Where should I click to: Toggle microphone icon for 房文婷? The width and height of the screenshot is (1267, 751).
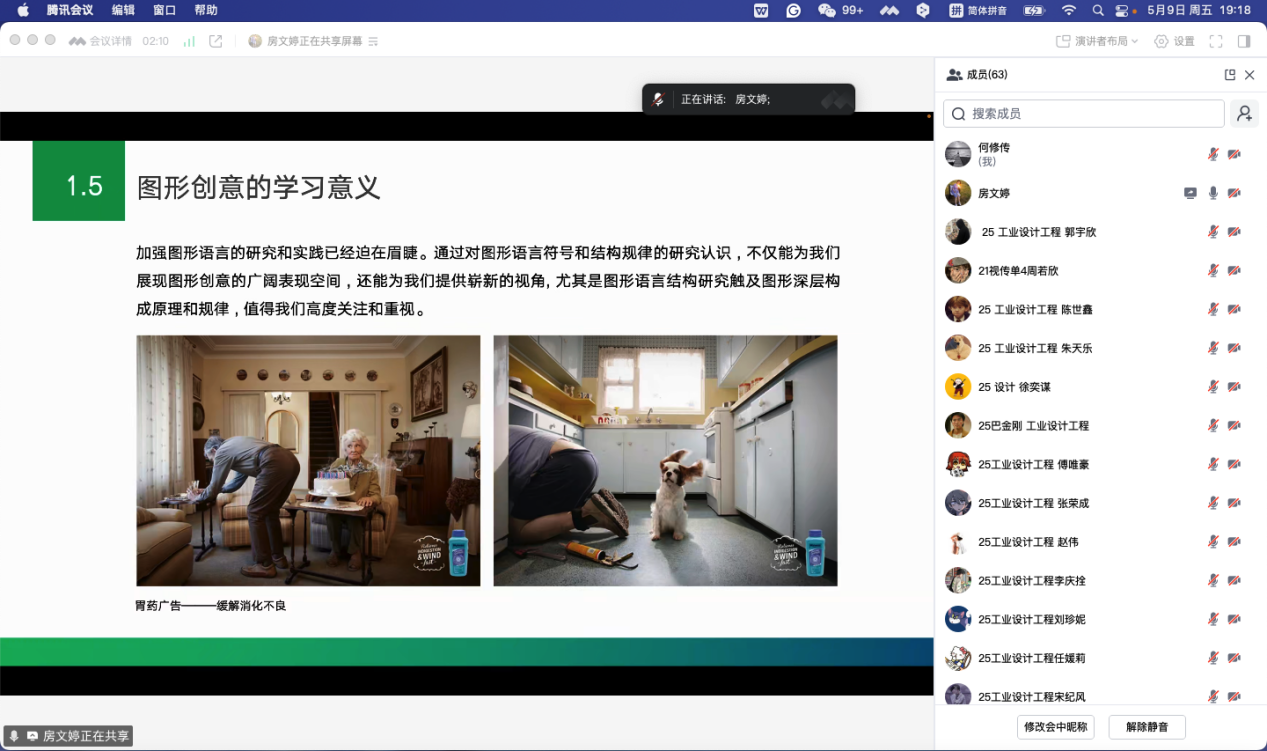click(1213, 193)
